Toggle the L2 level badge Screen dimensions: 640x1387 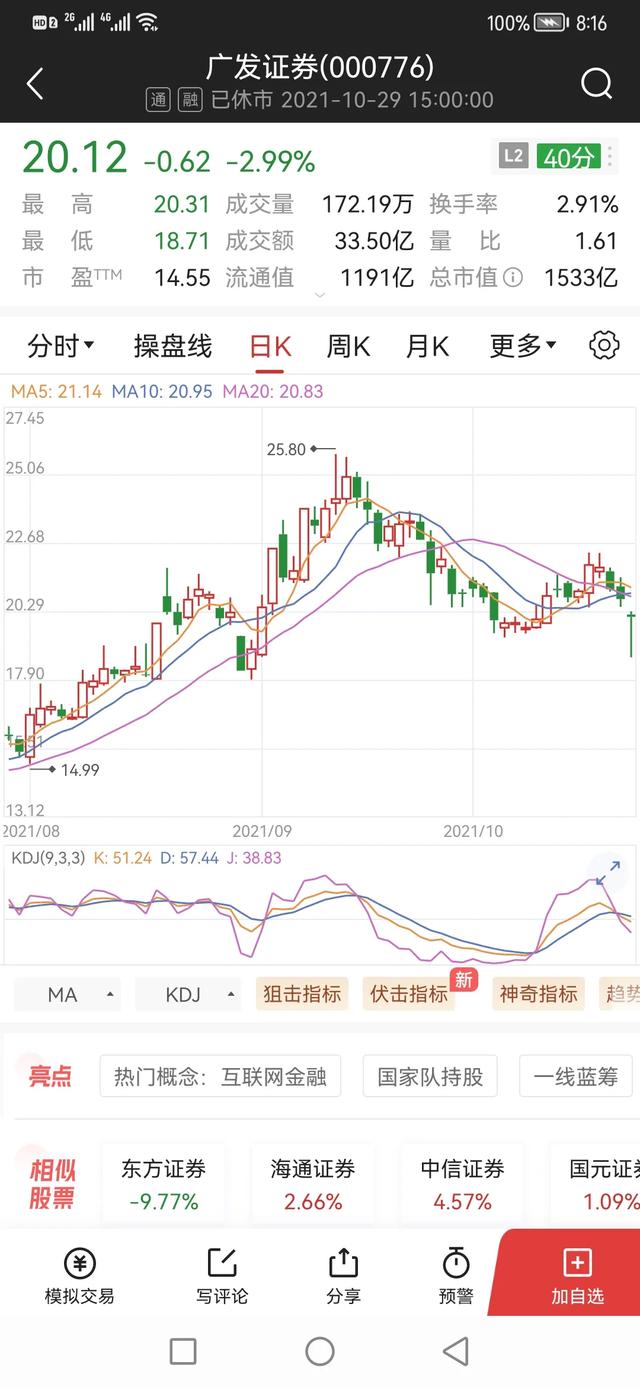[513, 157]
